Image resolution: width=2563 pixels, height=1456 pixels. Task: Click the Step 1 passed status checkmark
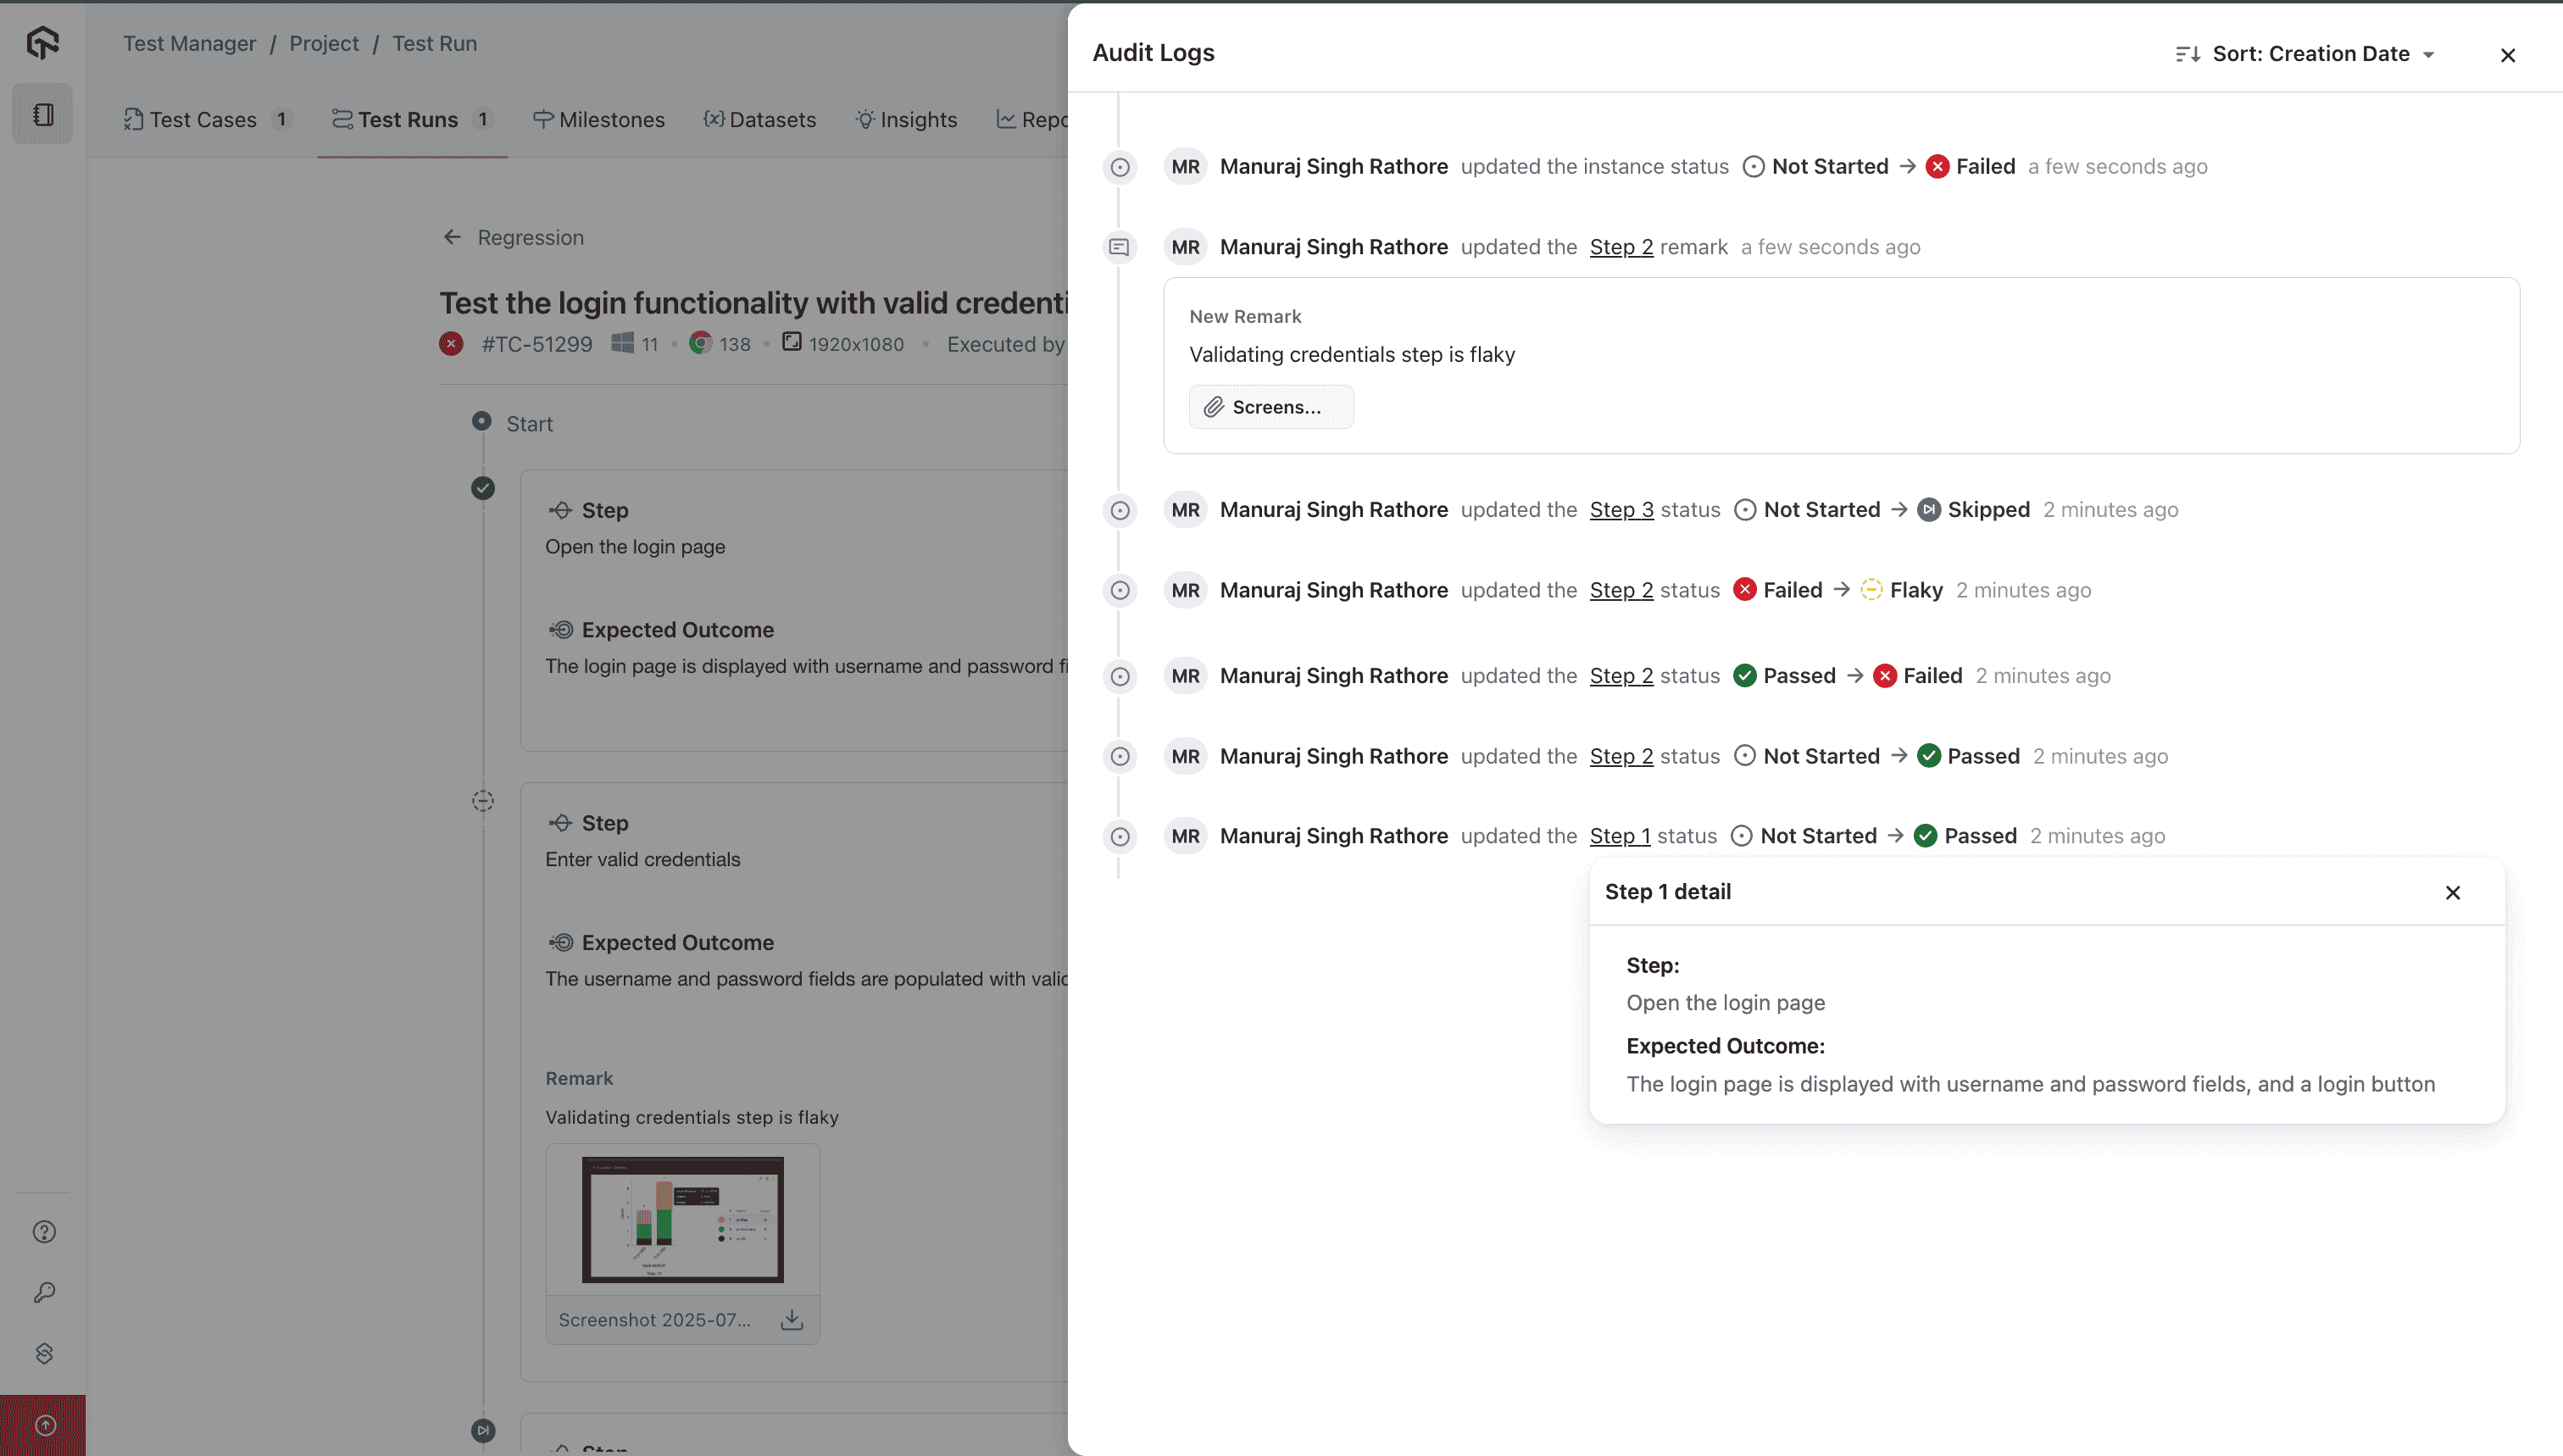pos(483,488)
